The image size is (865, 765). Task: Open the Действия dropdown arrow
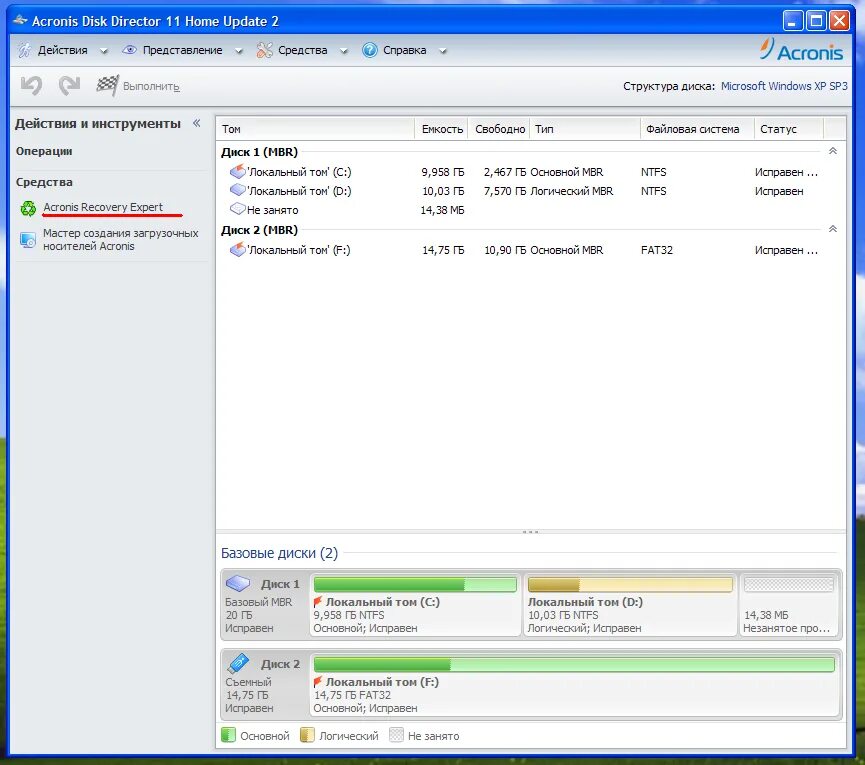103,51
